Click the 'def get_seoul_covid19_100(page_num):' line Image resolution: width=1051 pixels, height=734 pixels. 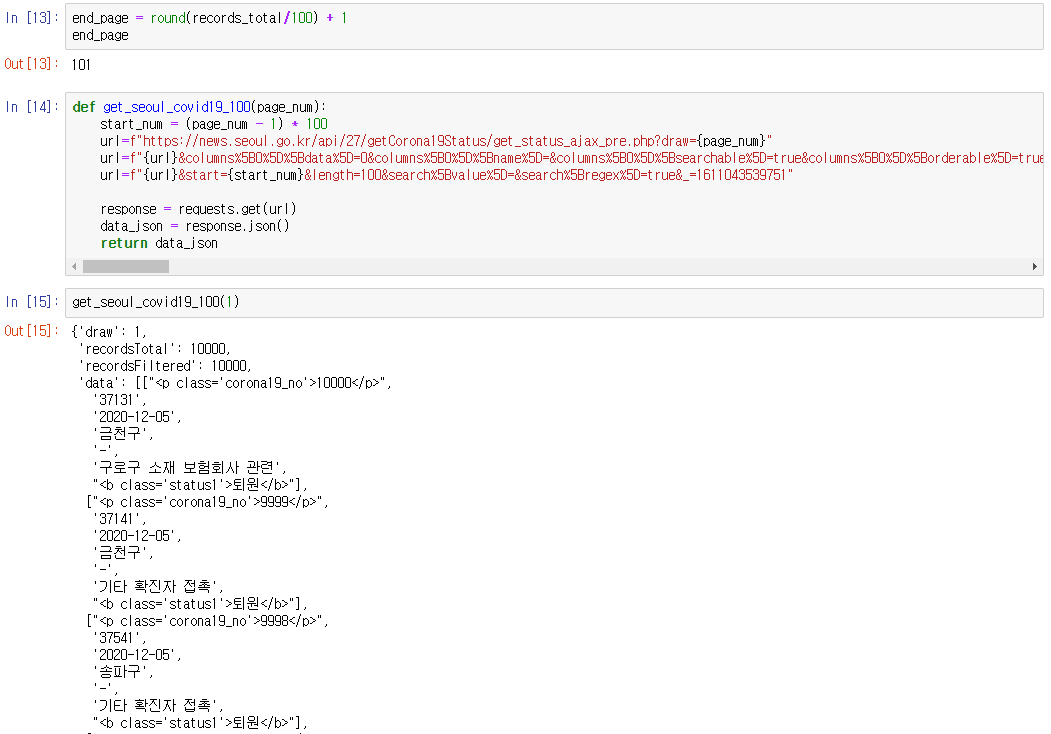[x=199, y=107]
